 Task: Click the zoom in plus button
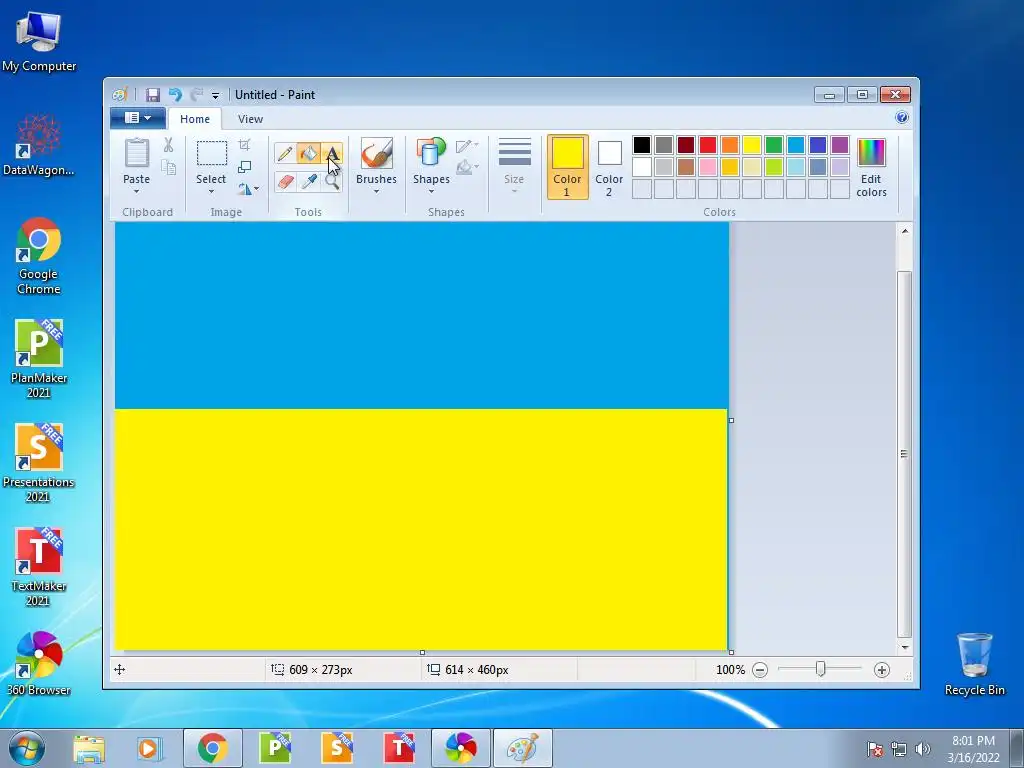point(882,669)
